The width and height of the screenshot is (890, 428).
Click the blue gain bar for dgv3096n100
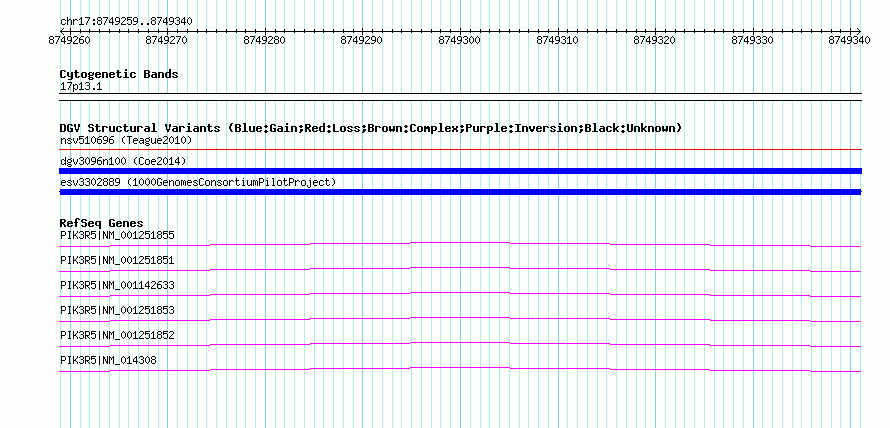(x=460, y=171)
